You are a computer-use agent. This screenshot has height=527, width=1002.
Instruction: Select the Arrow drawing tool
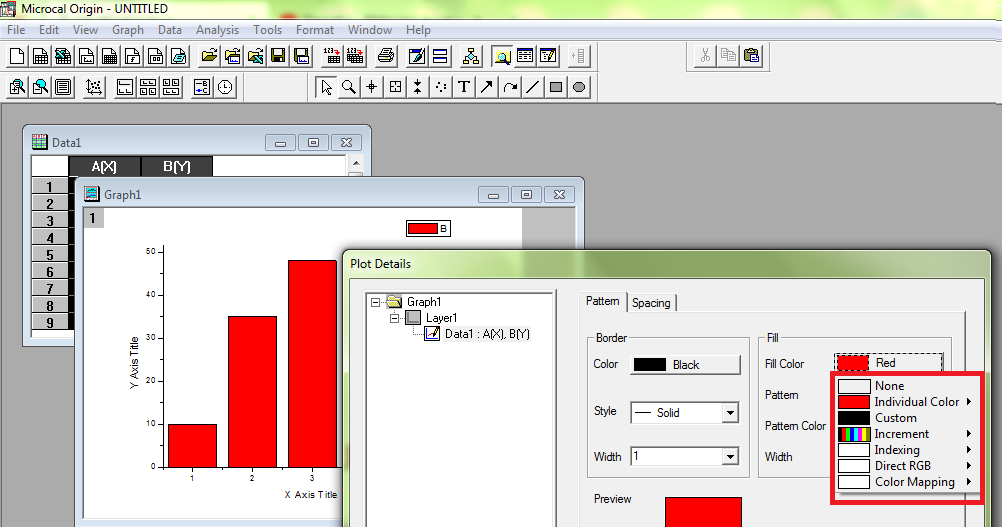tap(487, 87)
